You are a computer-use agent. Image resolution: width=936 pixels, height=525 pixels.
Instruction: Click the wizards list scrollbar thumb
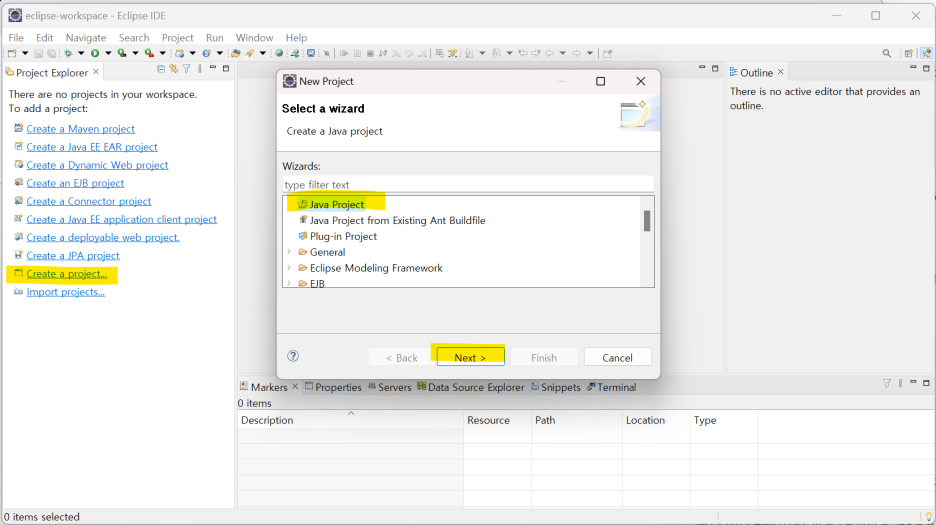[647, 220]
